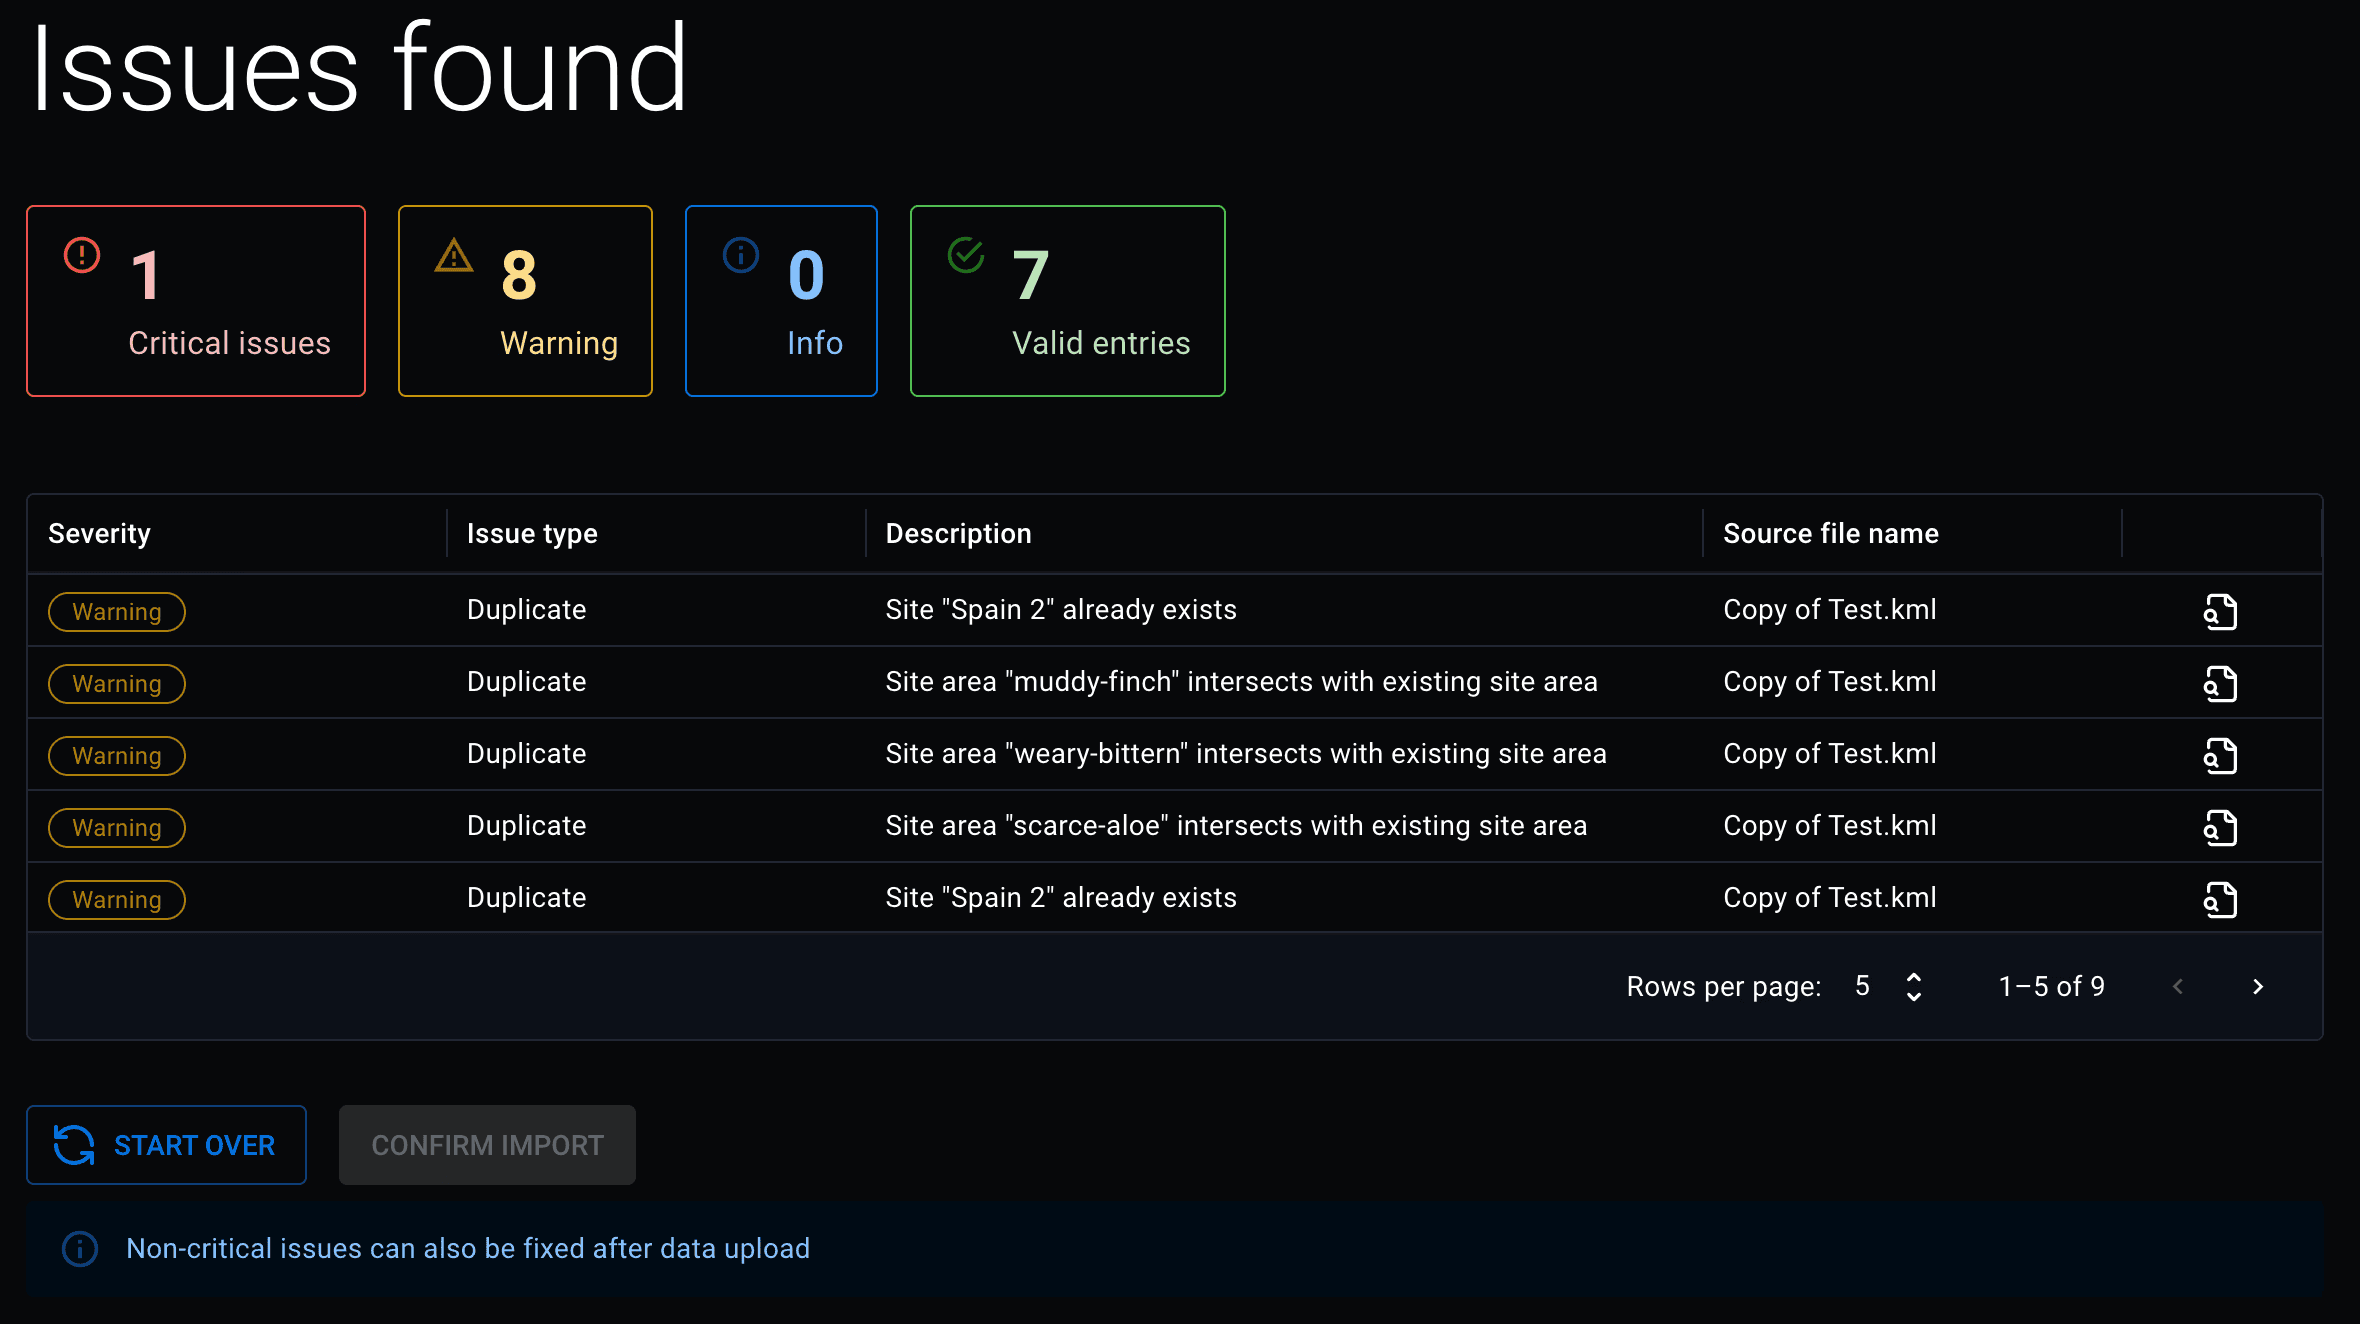
Task: Click file search icon in first row
Action: pos(2220,612)
